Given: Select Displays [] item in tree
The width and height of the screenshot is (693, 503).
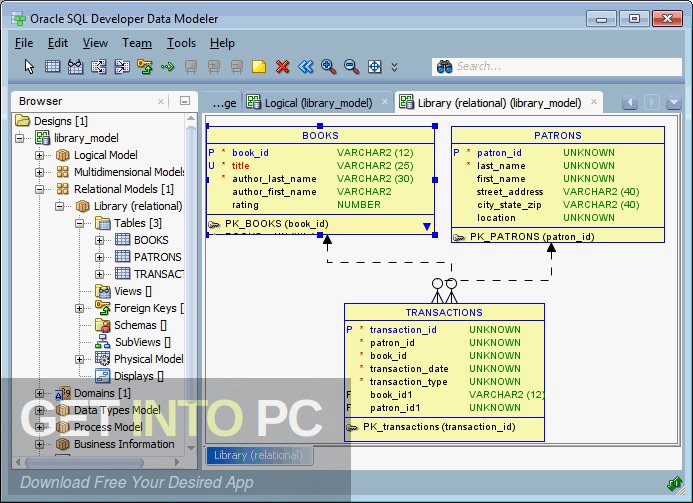Looking at the screenshot, I should pyautogui.click(x=139, y=376).
